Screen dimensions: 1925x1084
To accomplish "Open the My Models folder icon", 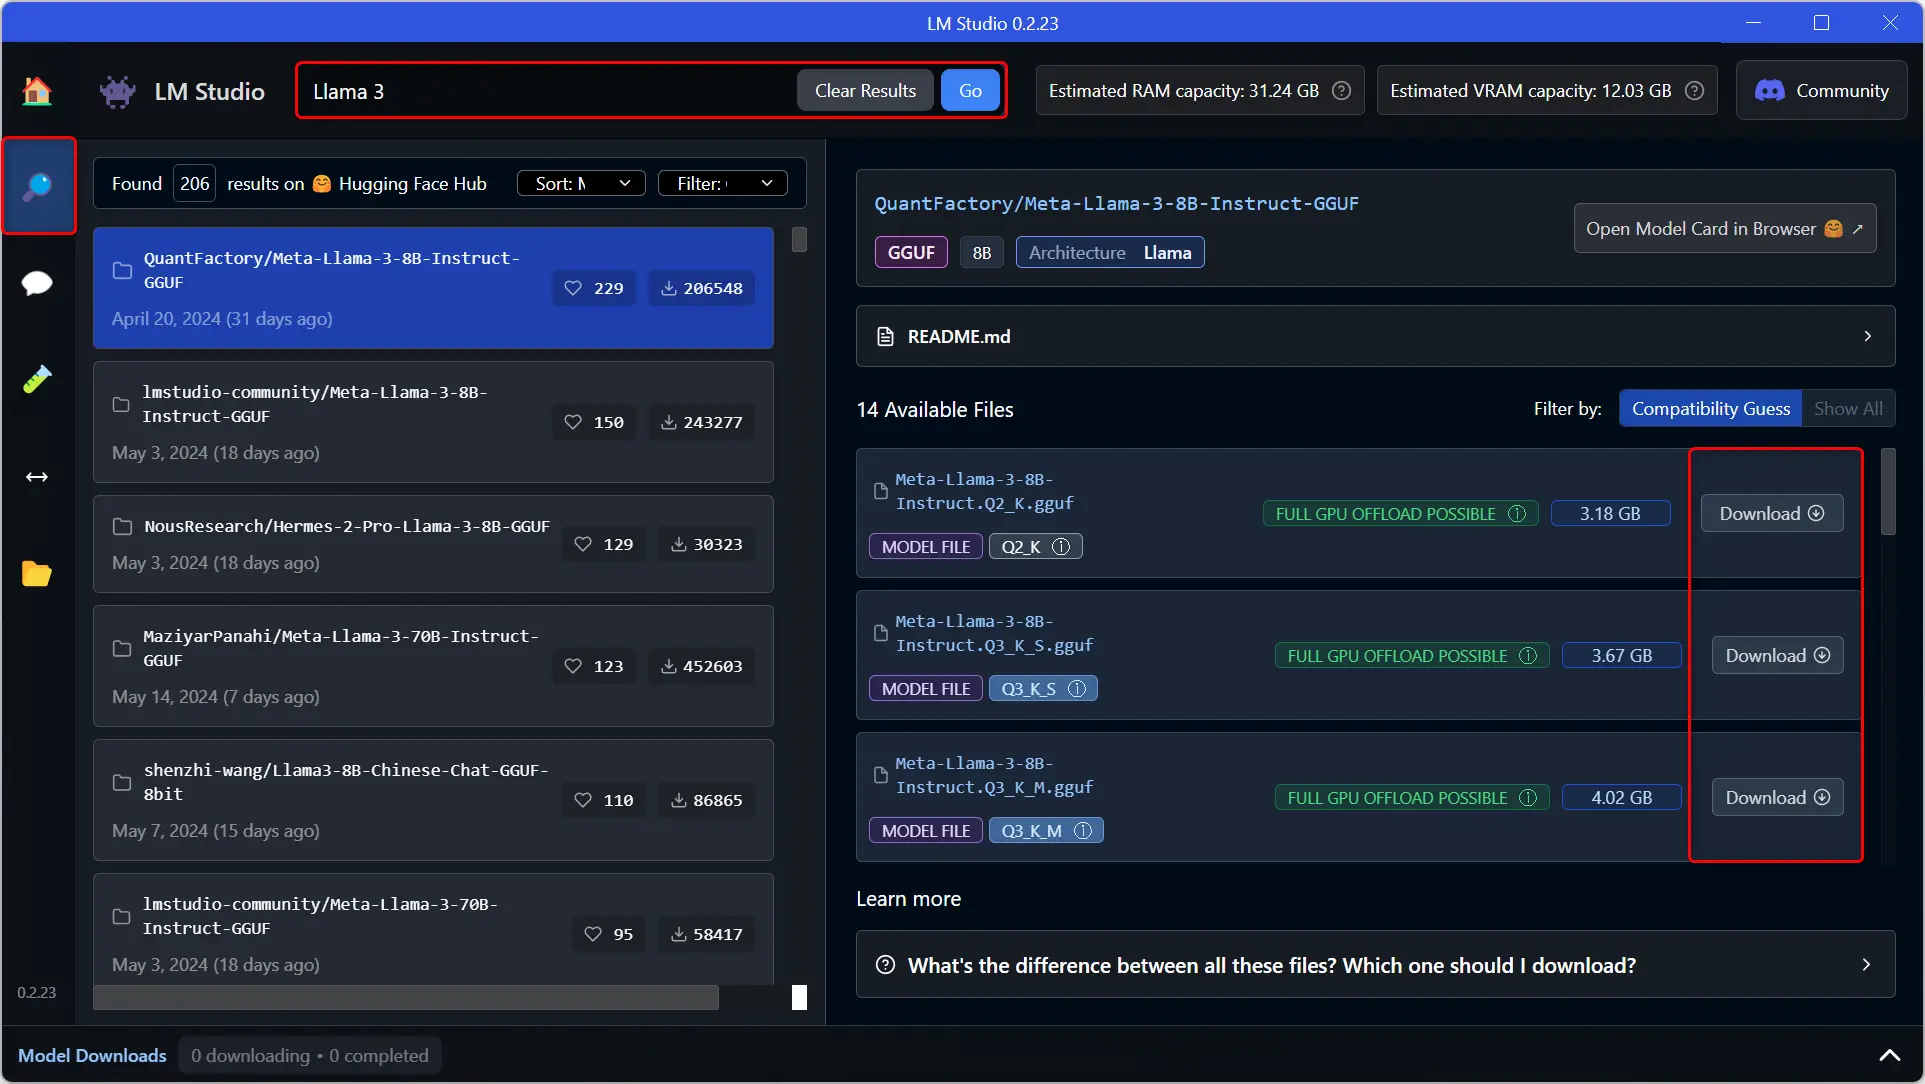I will pyautogui.click(x=37, y=573).
